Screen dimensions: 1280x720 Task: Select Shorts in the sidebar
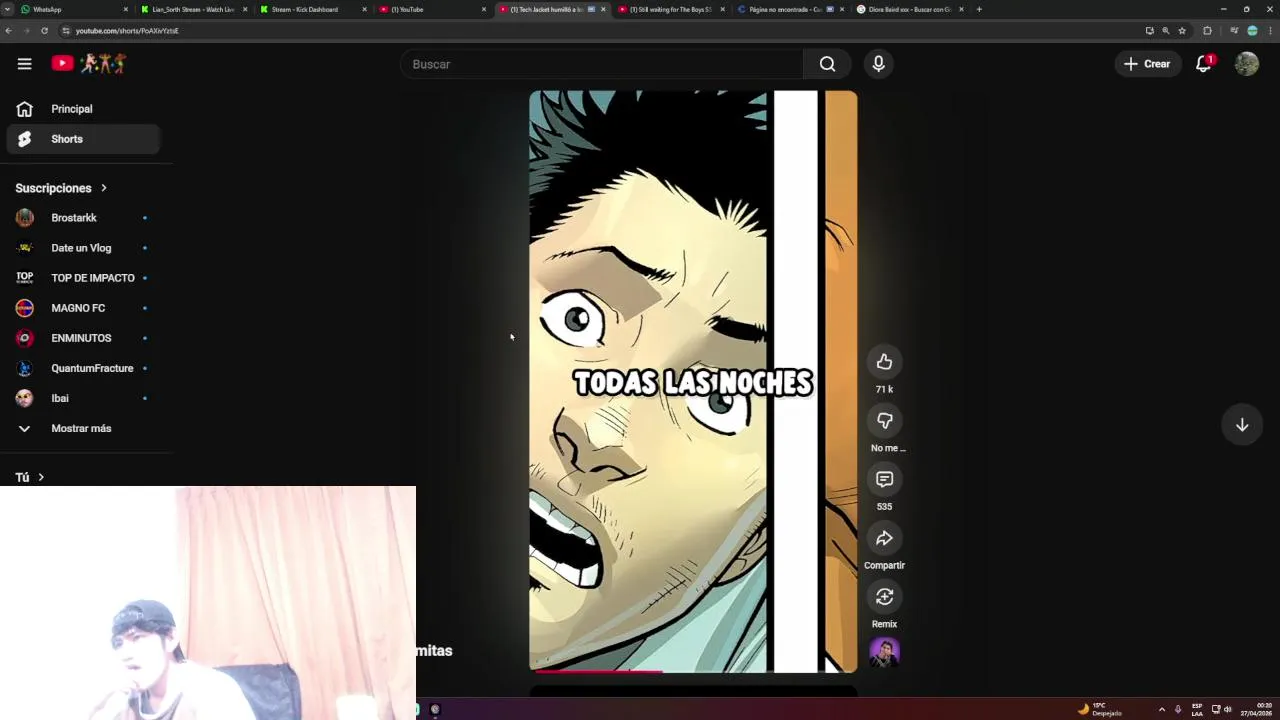[84, 139]
